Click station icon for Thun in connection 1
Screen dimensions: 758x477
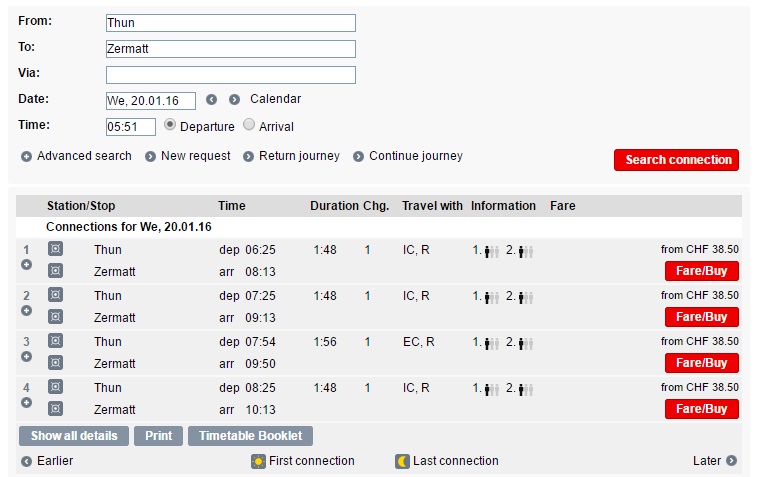(x=56, y=249)
